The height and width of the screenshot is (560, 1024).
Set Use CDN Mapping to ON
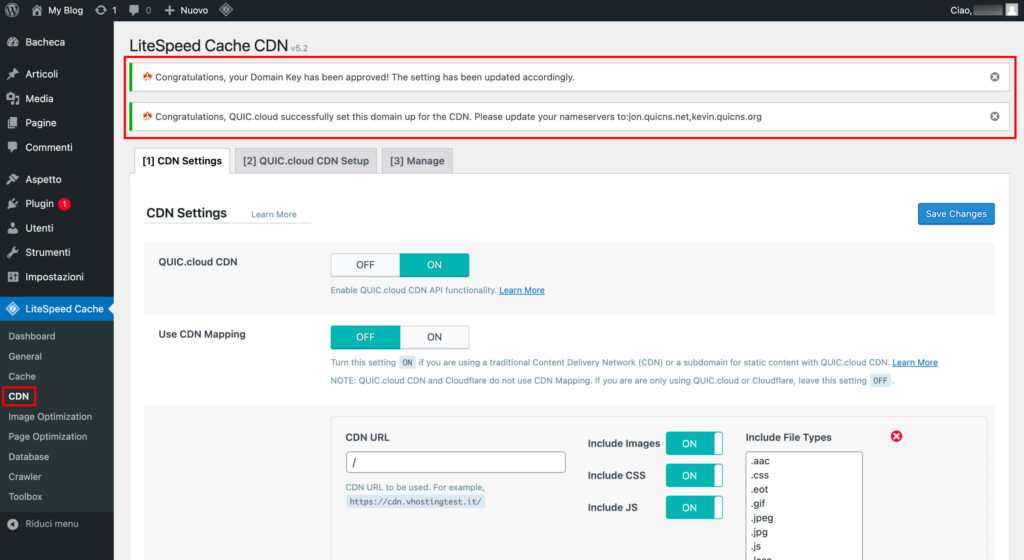point(434,337)
